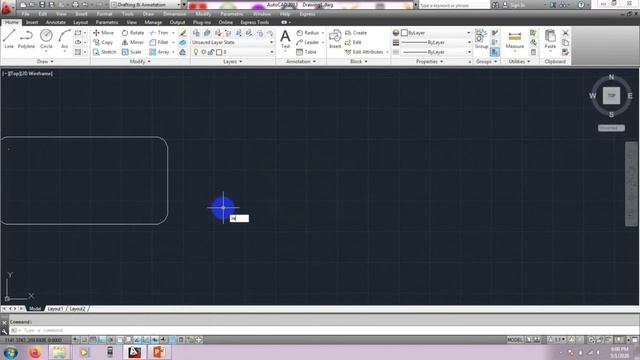640x360 pixels.
Task: Activate the Array command
Action: (x=159, y=52)
